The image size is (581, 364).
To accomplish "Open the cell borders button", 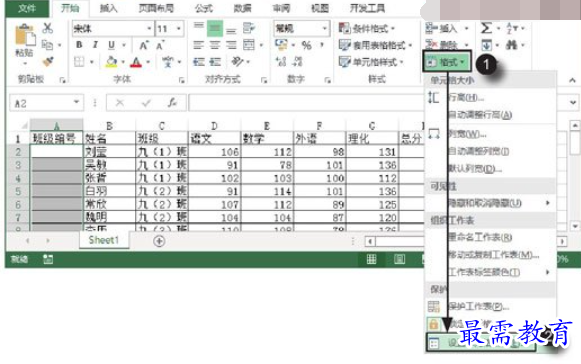I will [79, 62].
